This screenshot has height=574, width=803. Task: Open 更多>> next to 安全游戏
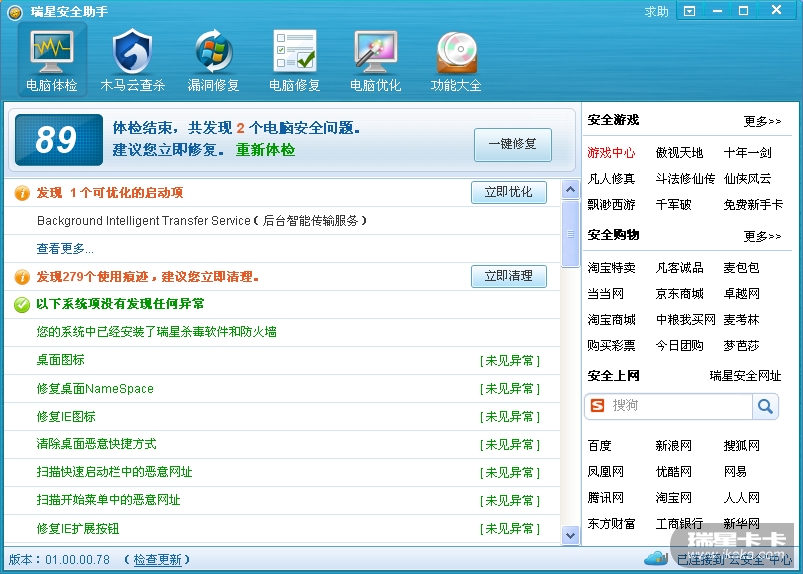pos(762,121)
